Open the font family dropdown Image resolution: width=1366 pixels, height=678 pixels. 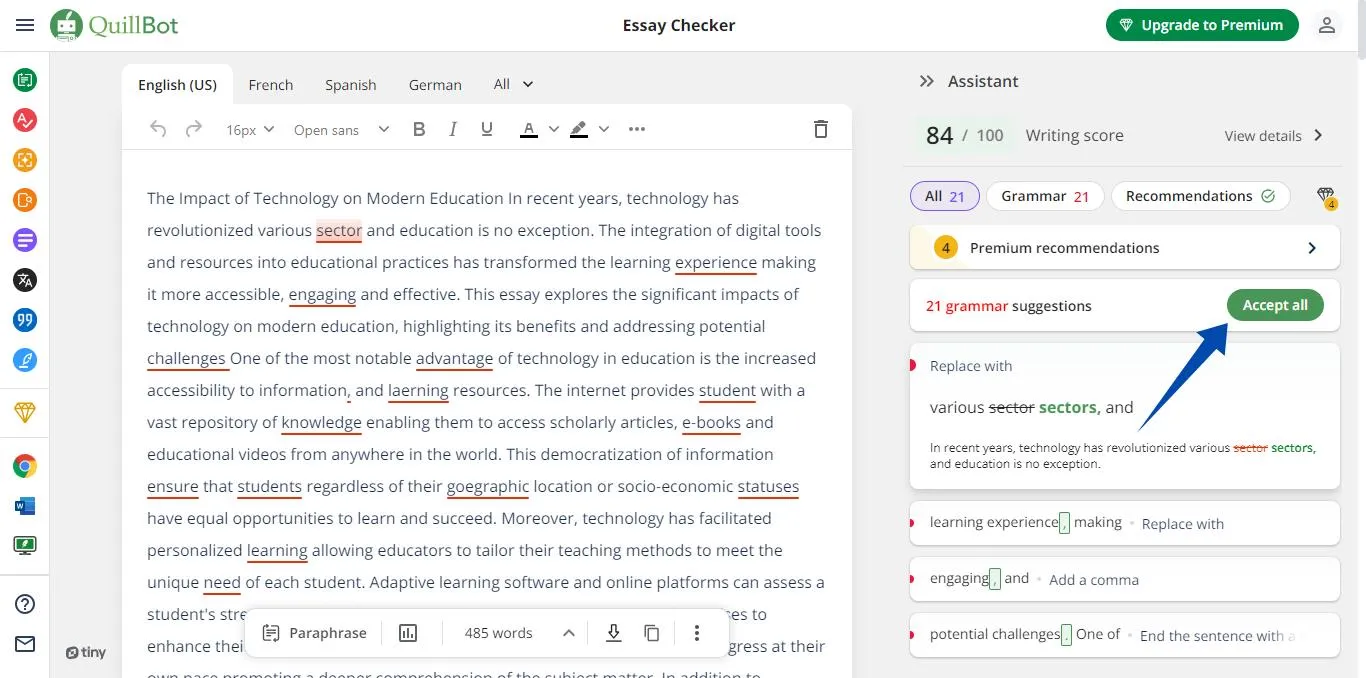[x=341, y=128]
